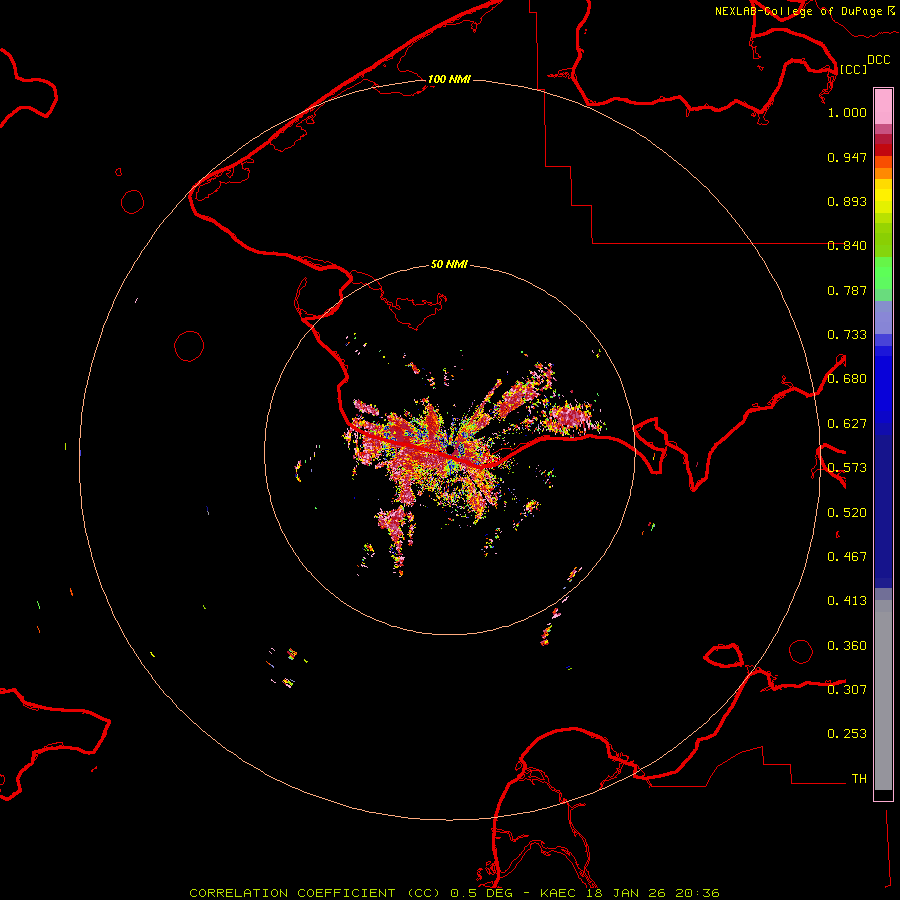Image resolution: width=900 pixels, height=900 pixels.
Task: Click the 0.520 color scale value
Action: [847, 512]
